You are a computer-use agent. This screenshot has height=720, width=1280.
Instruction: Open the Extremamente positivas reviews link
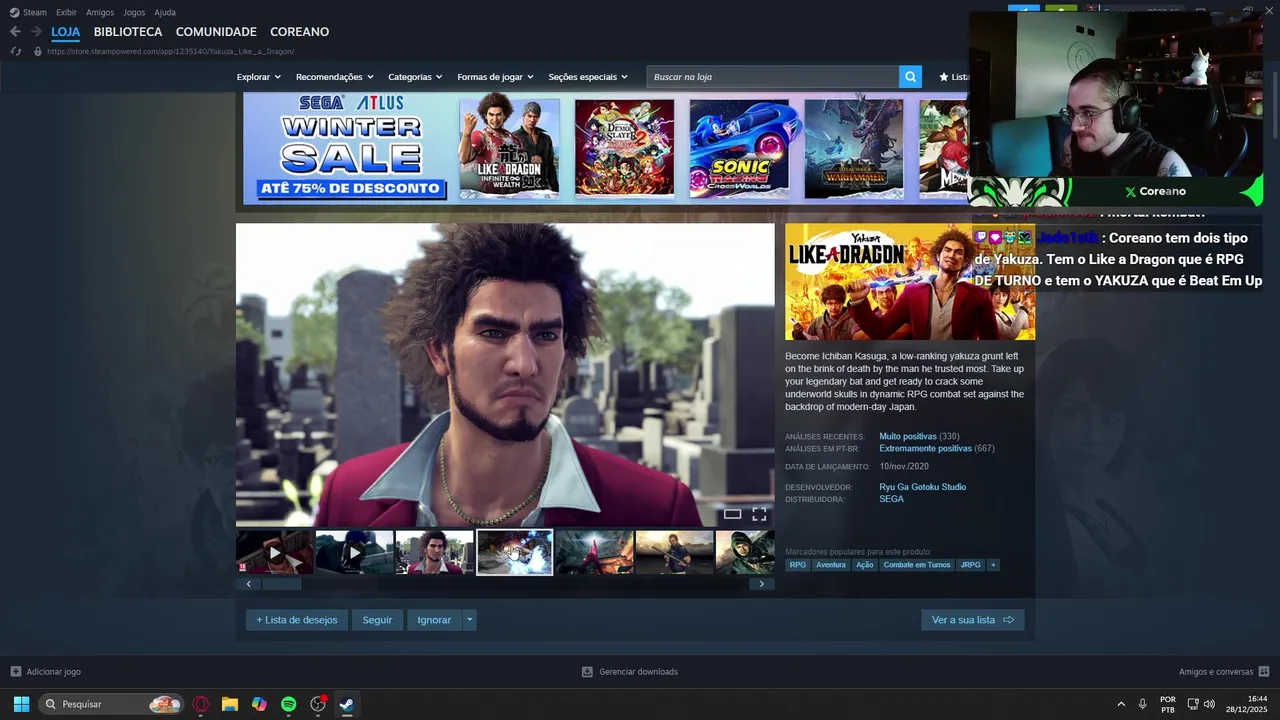point(925,449)
